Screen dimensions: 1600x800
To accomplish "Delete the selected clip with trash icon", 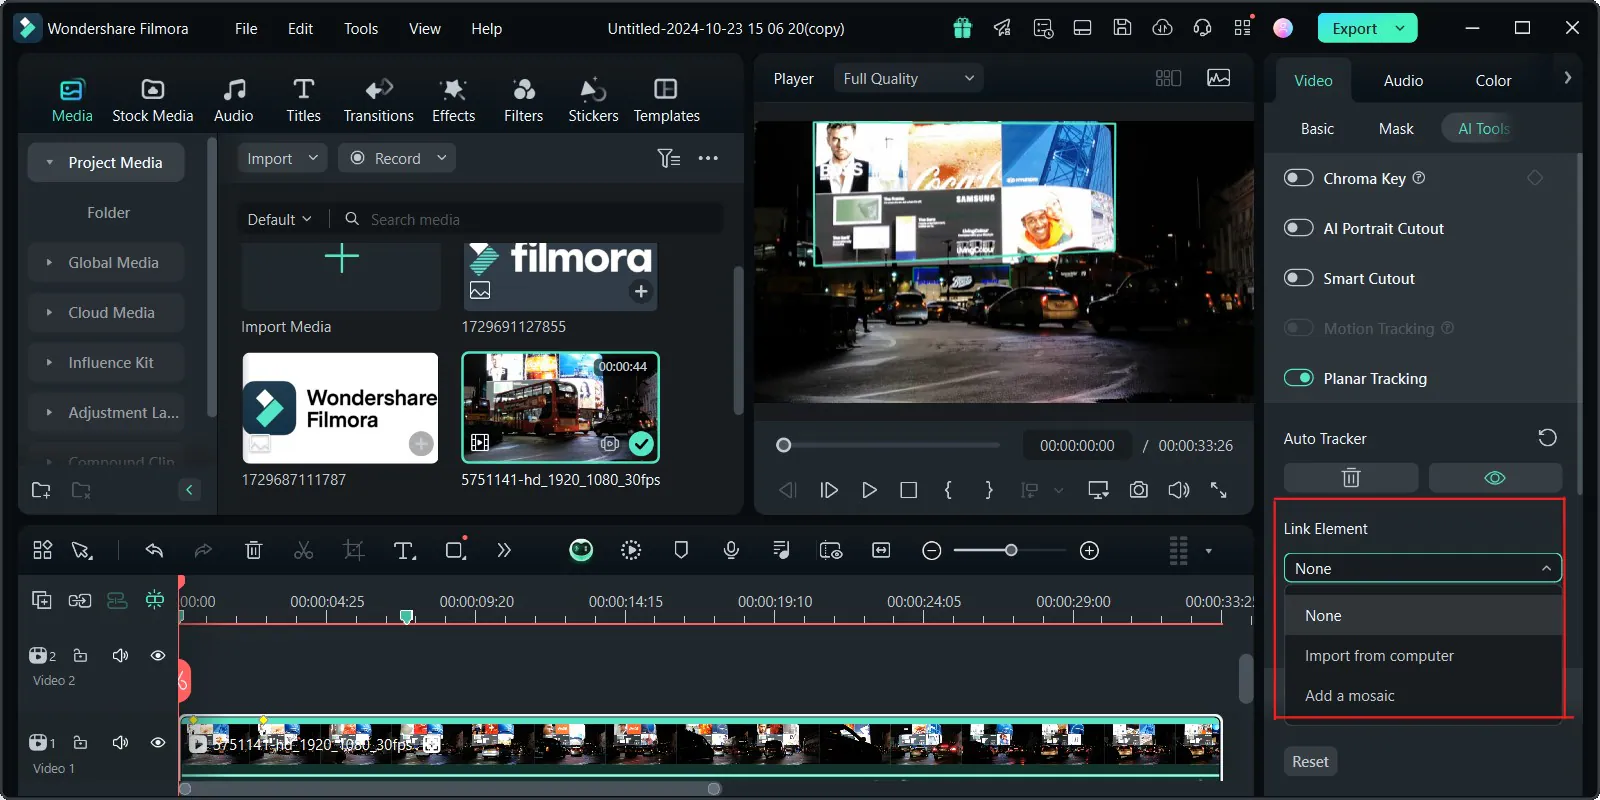I will [x=253, y=550].
